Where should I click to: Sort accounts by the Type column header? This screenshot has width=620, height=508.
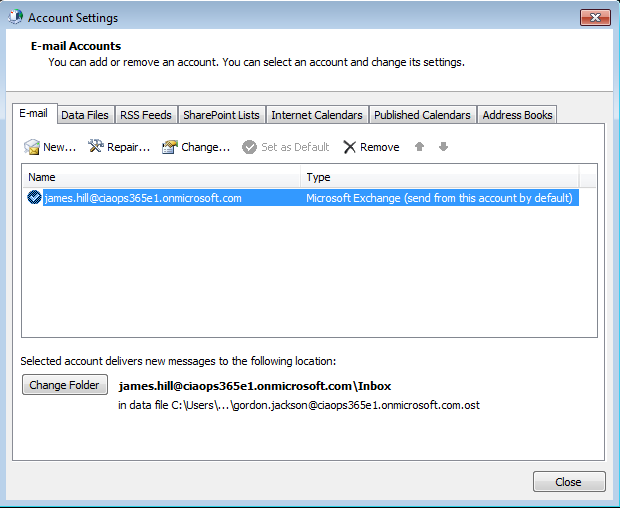point(440,177)
